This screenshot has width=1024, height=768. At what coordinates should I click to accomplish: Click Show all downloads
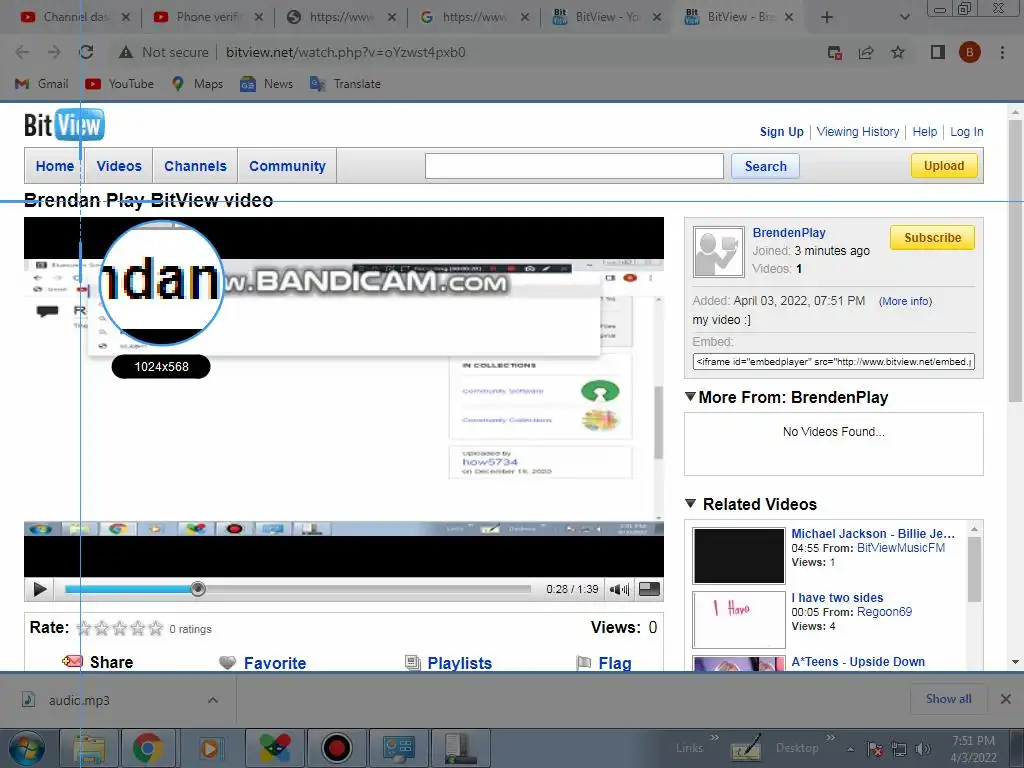tap(948, 699)
